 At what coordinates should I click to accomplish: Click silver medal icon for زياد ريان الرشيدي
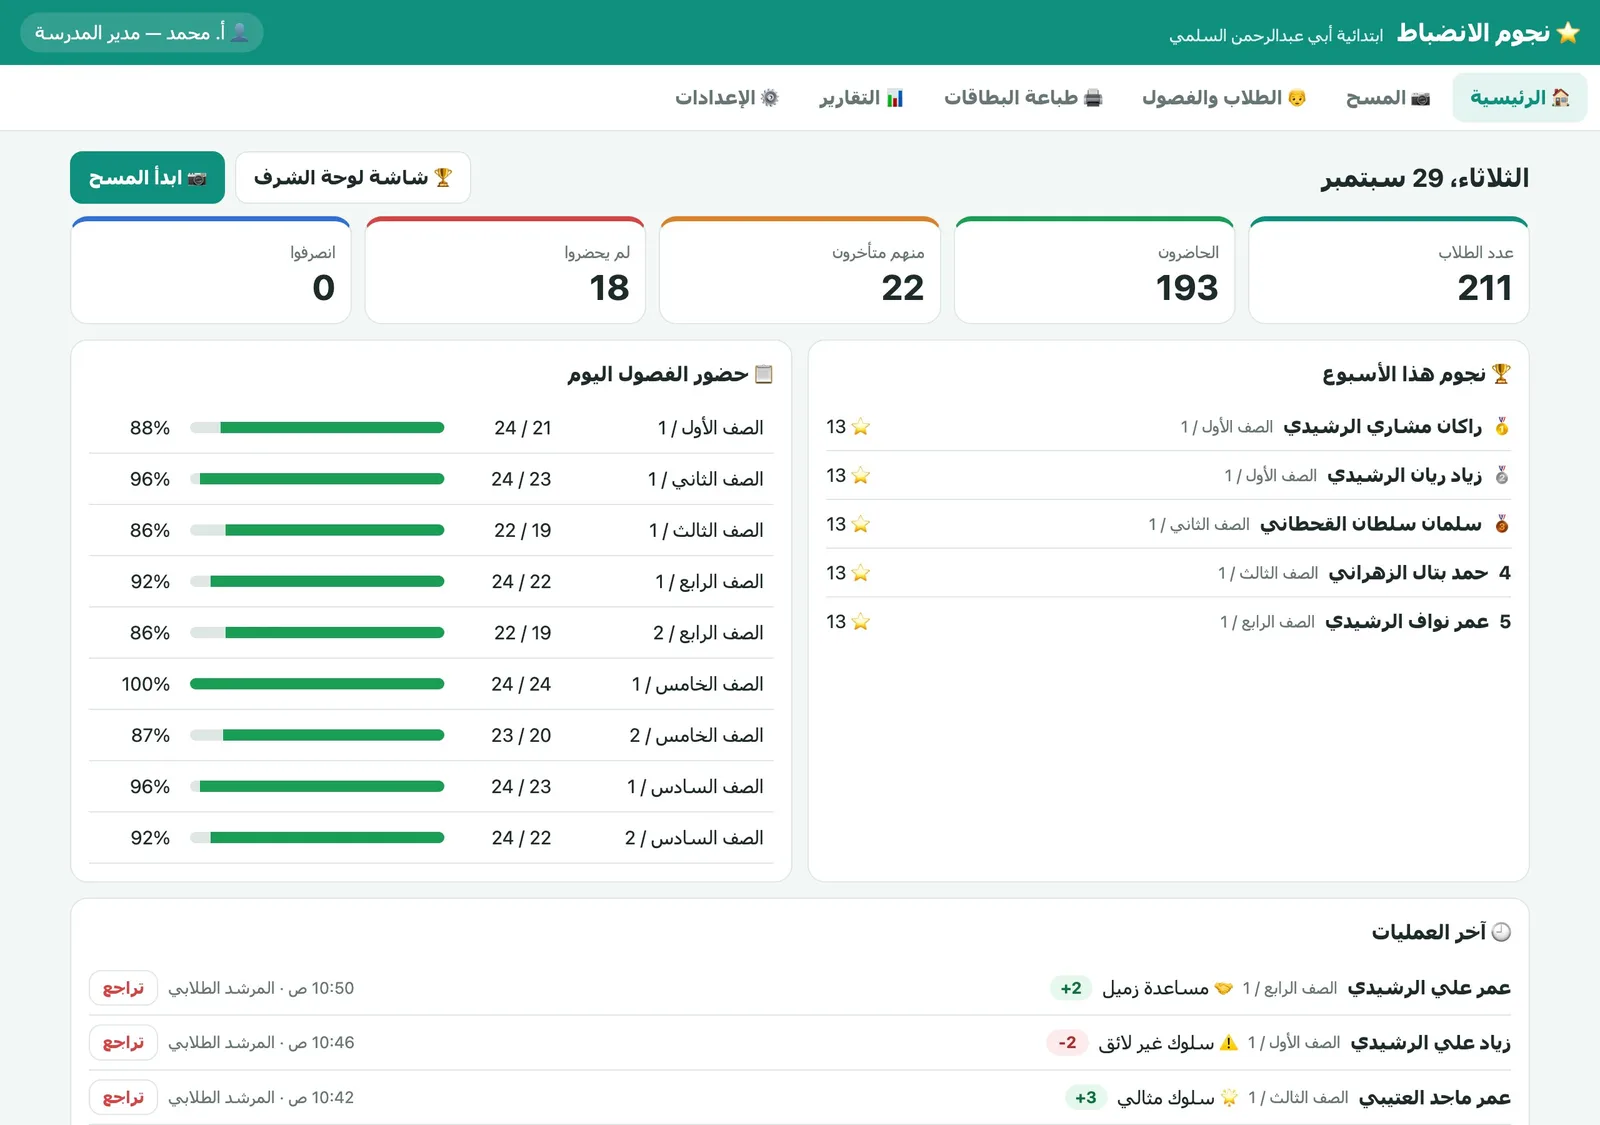click(x=1502, y=476)
